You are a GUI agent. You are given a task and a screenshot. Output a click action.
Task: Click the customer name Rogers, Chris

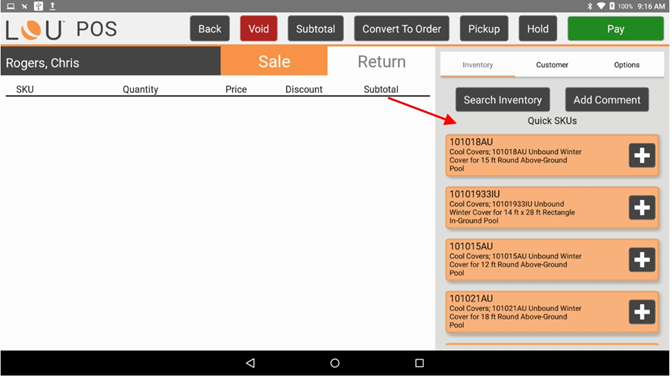pos(42,63)
